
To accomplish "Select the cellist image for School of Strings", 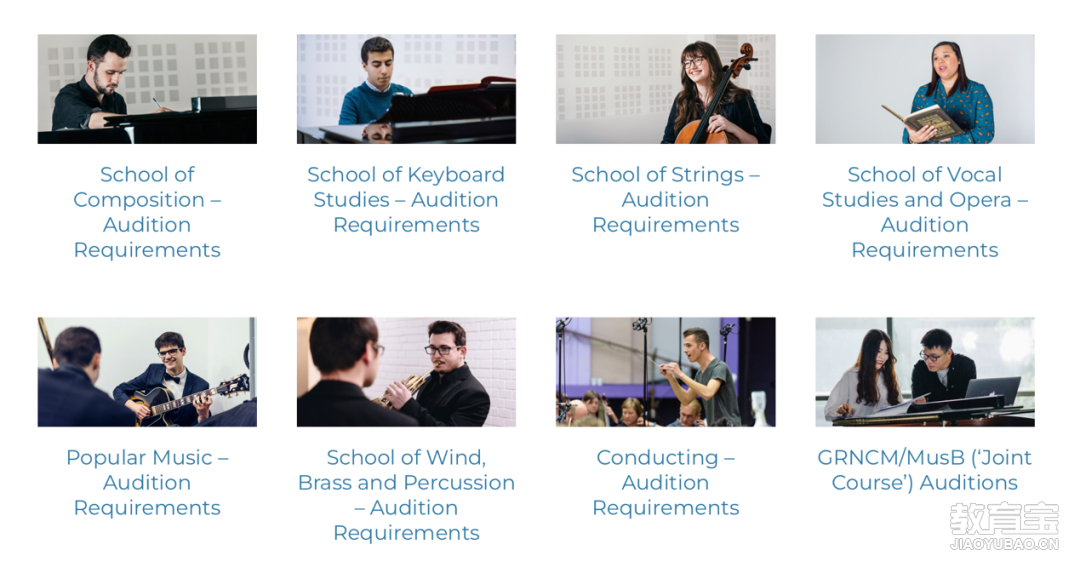I will click(665, 89).
